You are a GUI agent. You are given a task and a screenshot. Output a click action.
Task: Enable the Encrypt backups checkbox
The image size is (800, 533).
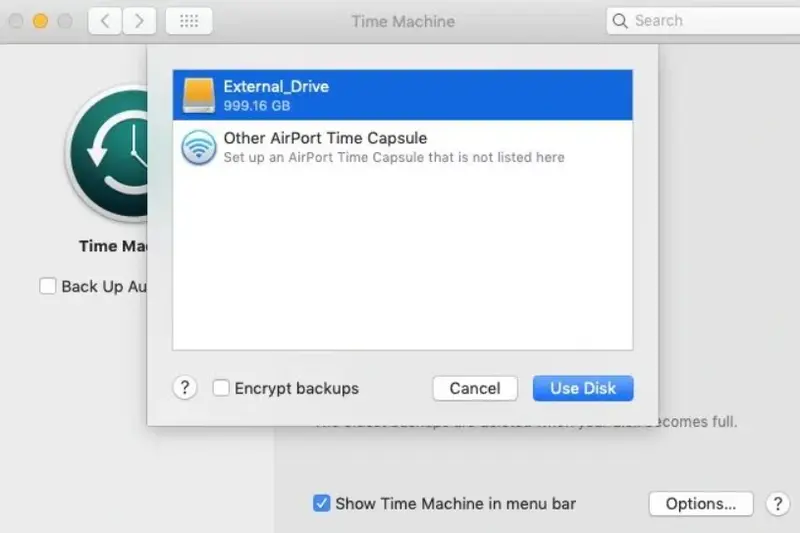(x=221, y=388)
